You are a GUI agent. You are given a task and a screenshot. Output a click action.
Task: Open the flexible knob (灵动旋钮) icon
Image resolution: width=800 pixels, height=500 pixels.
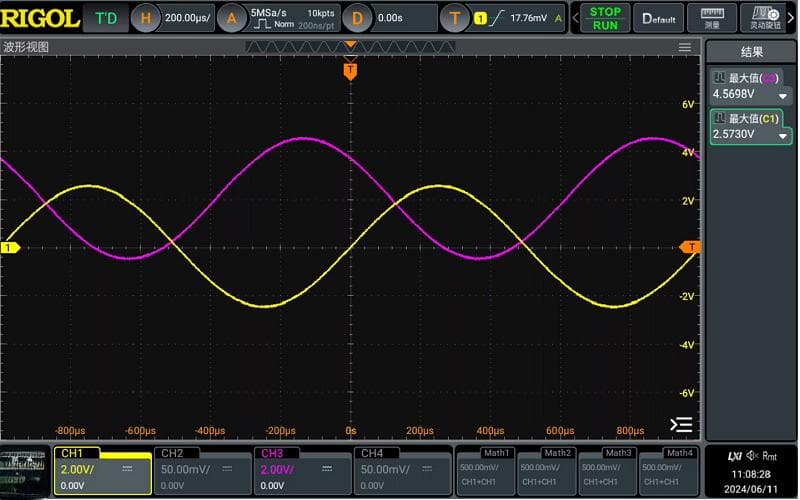(764, 18)
